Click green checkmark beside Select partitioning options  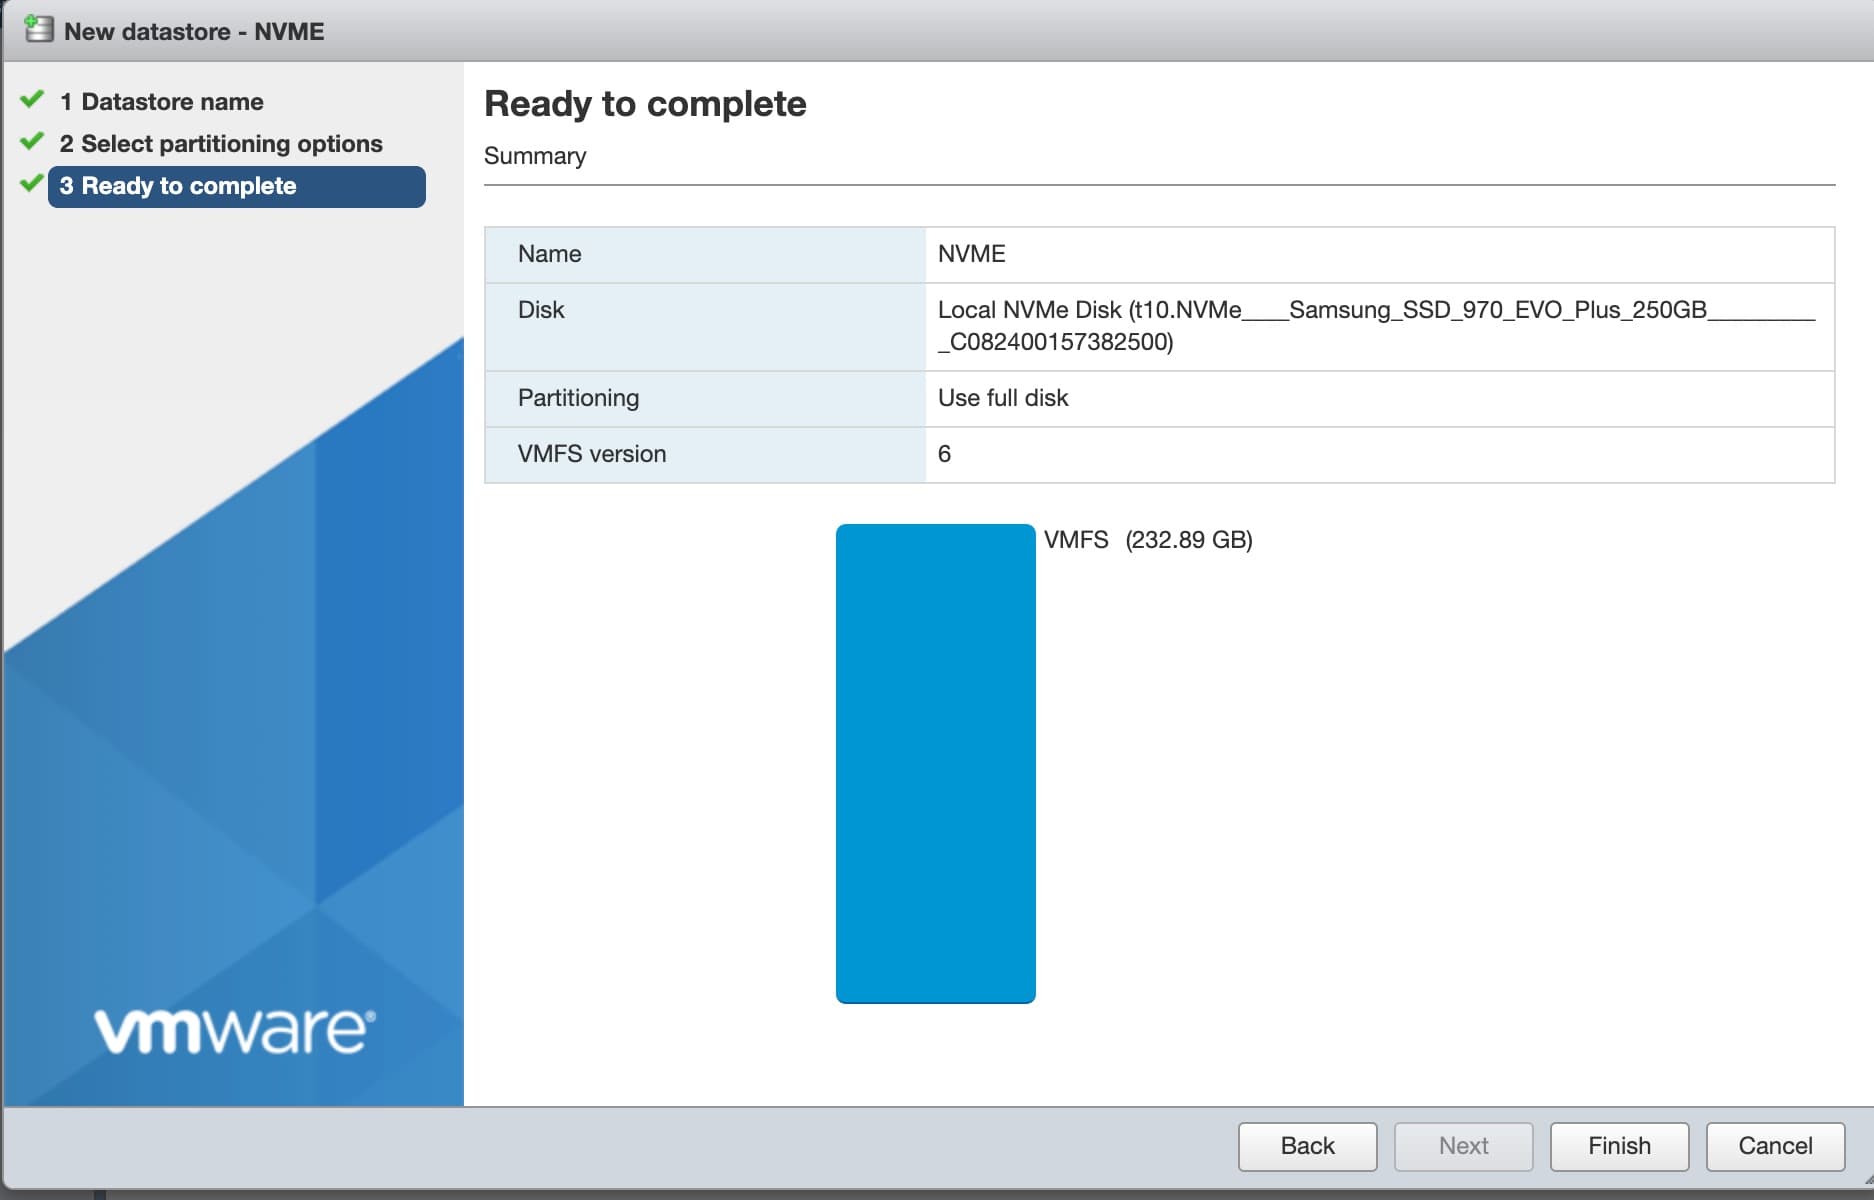click(32, 141)
